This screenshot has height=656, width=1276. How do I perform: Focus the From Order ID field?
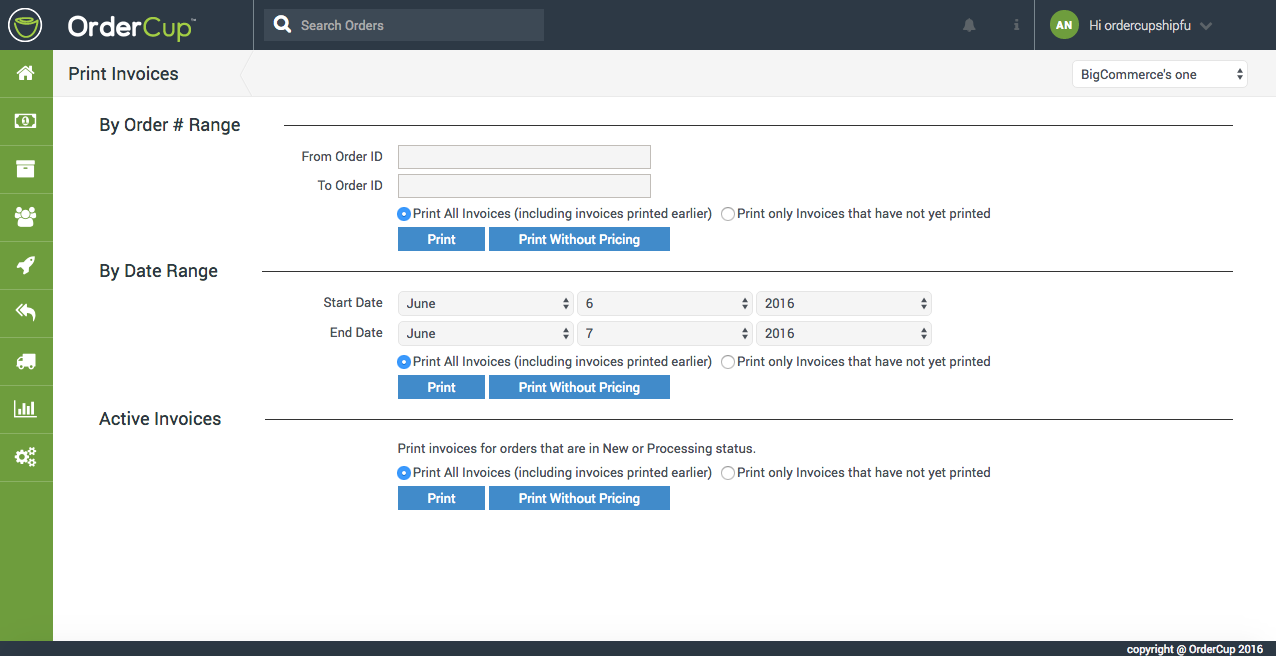pyautogui.click(x=524, y=157)
